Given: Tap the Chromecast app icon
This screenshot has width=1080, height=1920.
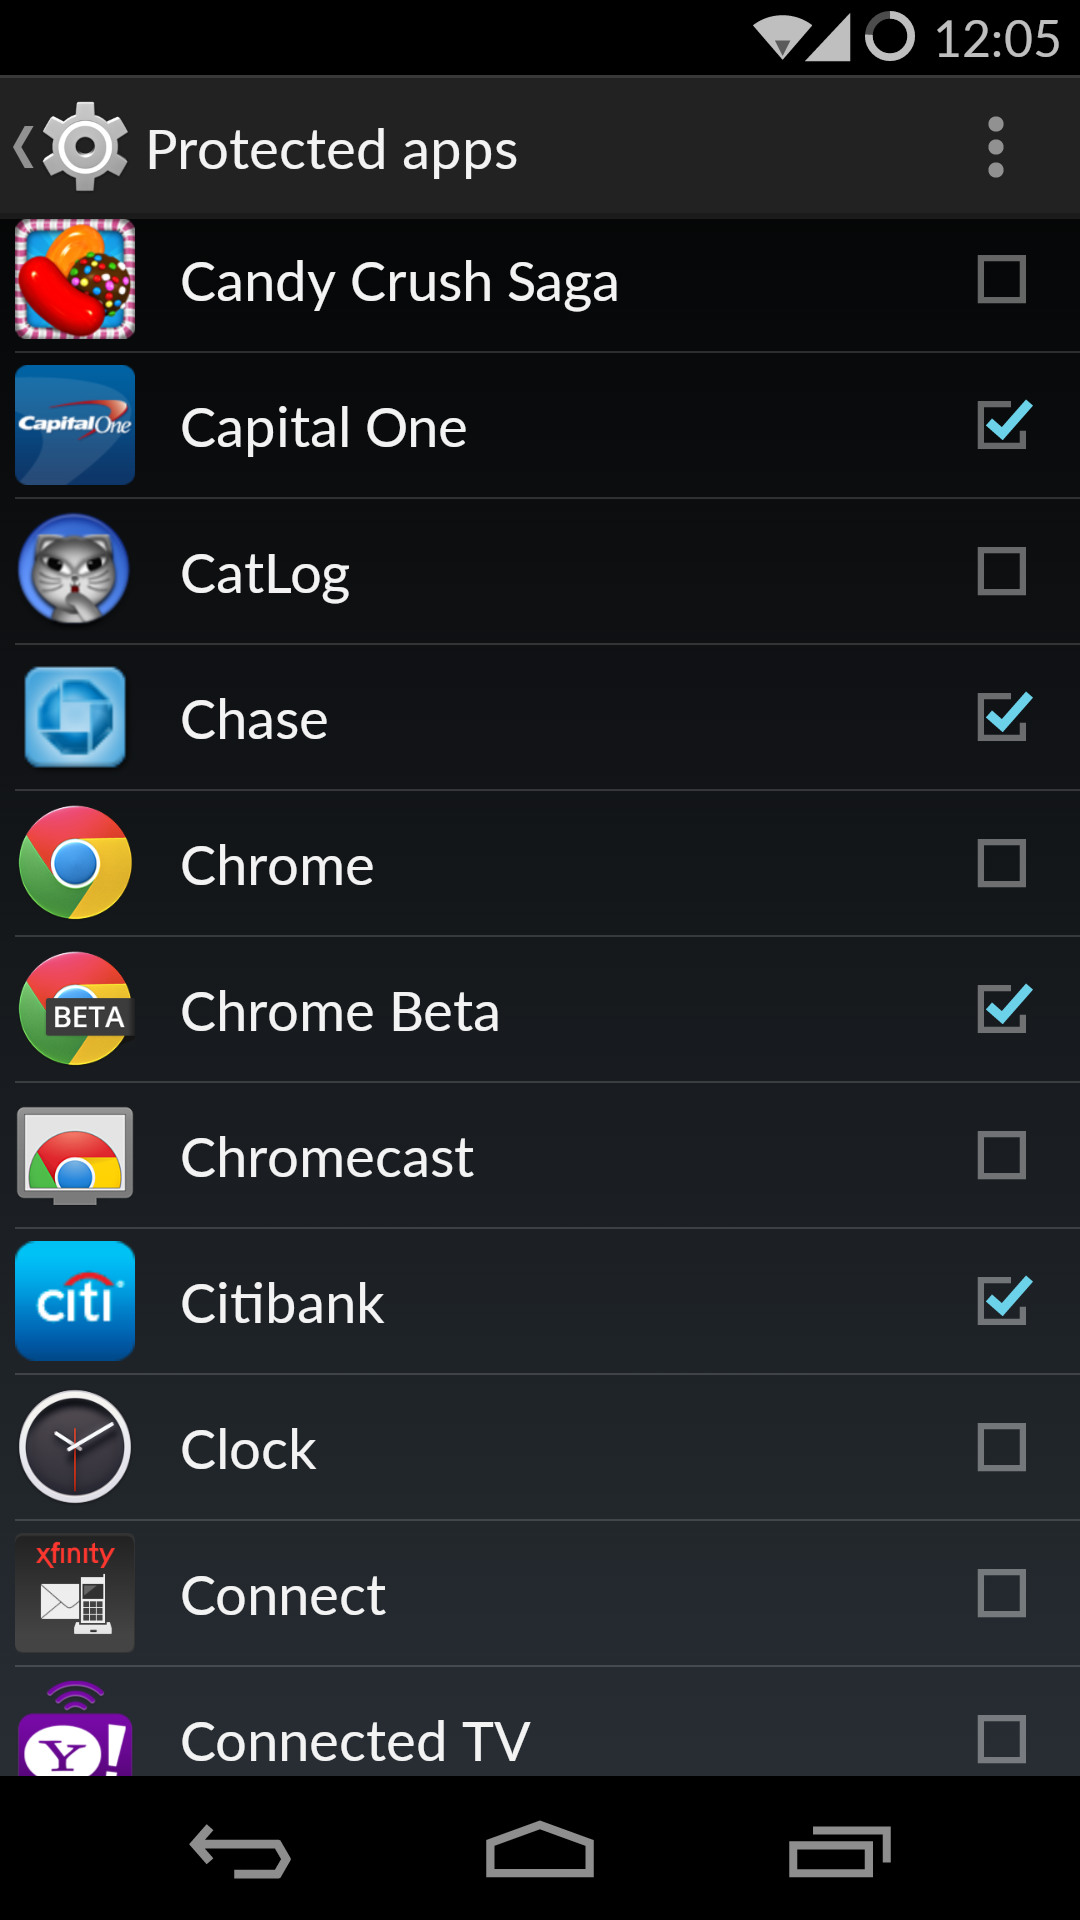Looking at the screenshot, I should pyautogui.click(x=75, y=1155).
